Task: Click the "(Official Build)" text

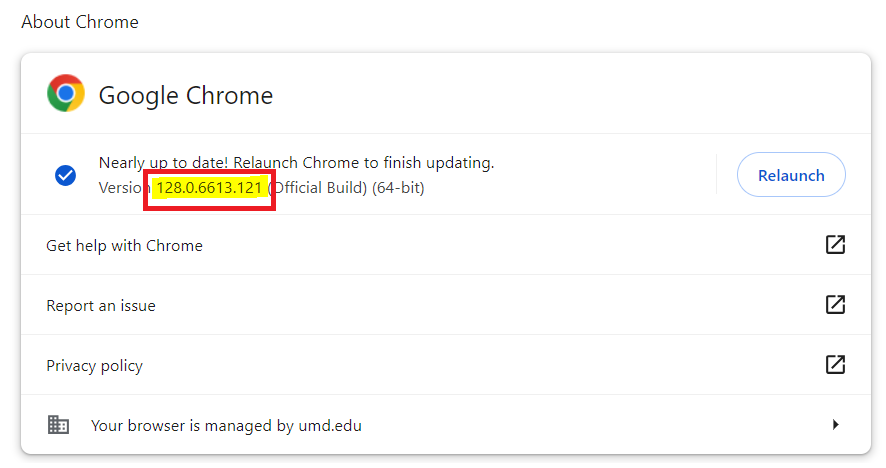Action: coord(318,188)
